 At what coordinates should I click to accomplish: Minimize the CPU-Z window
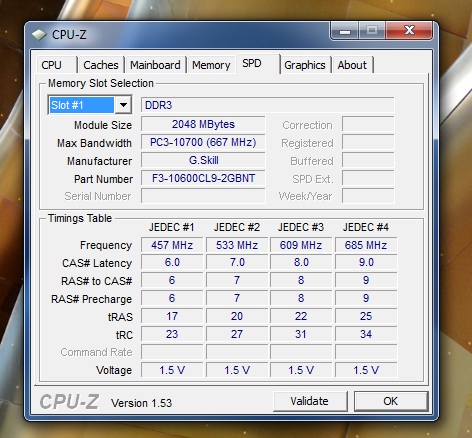click(x=345, y=31)
